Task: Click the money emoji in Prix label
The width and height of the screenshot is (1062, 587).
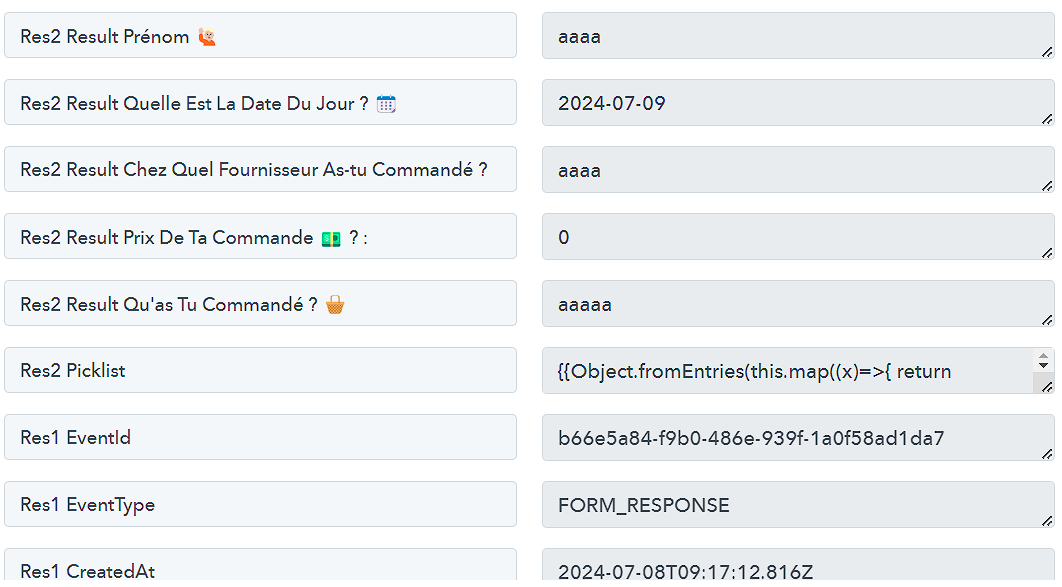Action: 331,238
